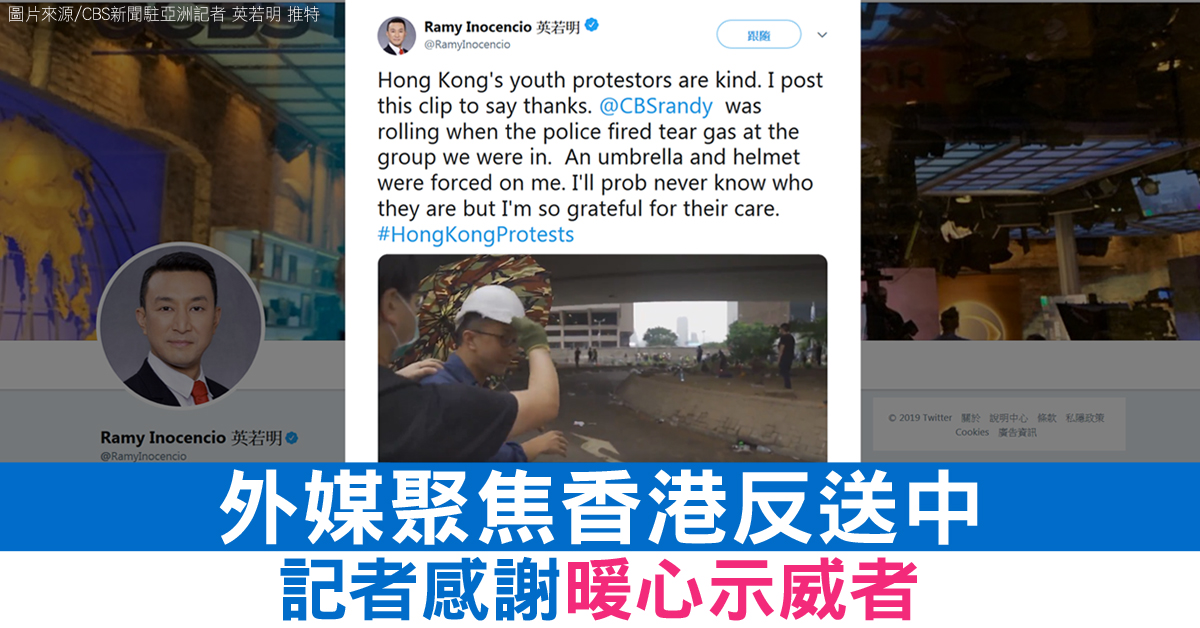This screenshot has height=628, width=1200.
Task: Click the @RamyInocencio handle in the tweet header
Action: click(467, 44)
